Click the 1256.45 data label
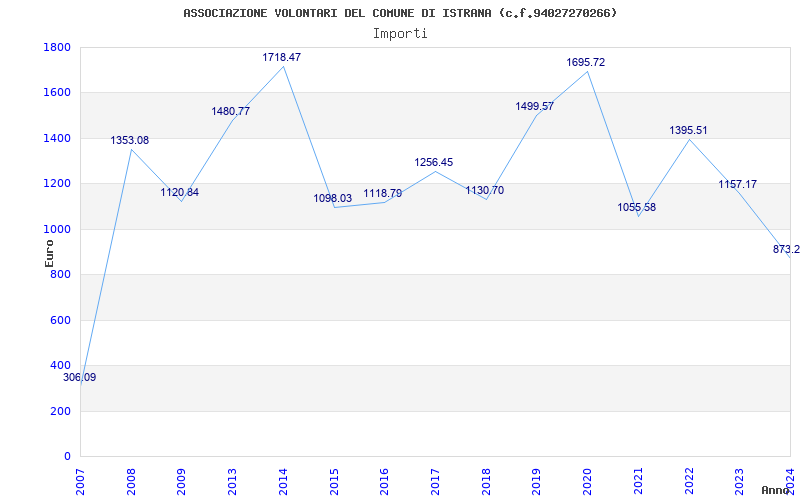The width and height of the screenshot is (800, 500). [x=434, y=163]
